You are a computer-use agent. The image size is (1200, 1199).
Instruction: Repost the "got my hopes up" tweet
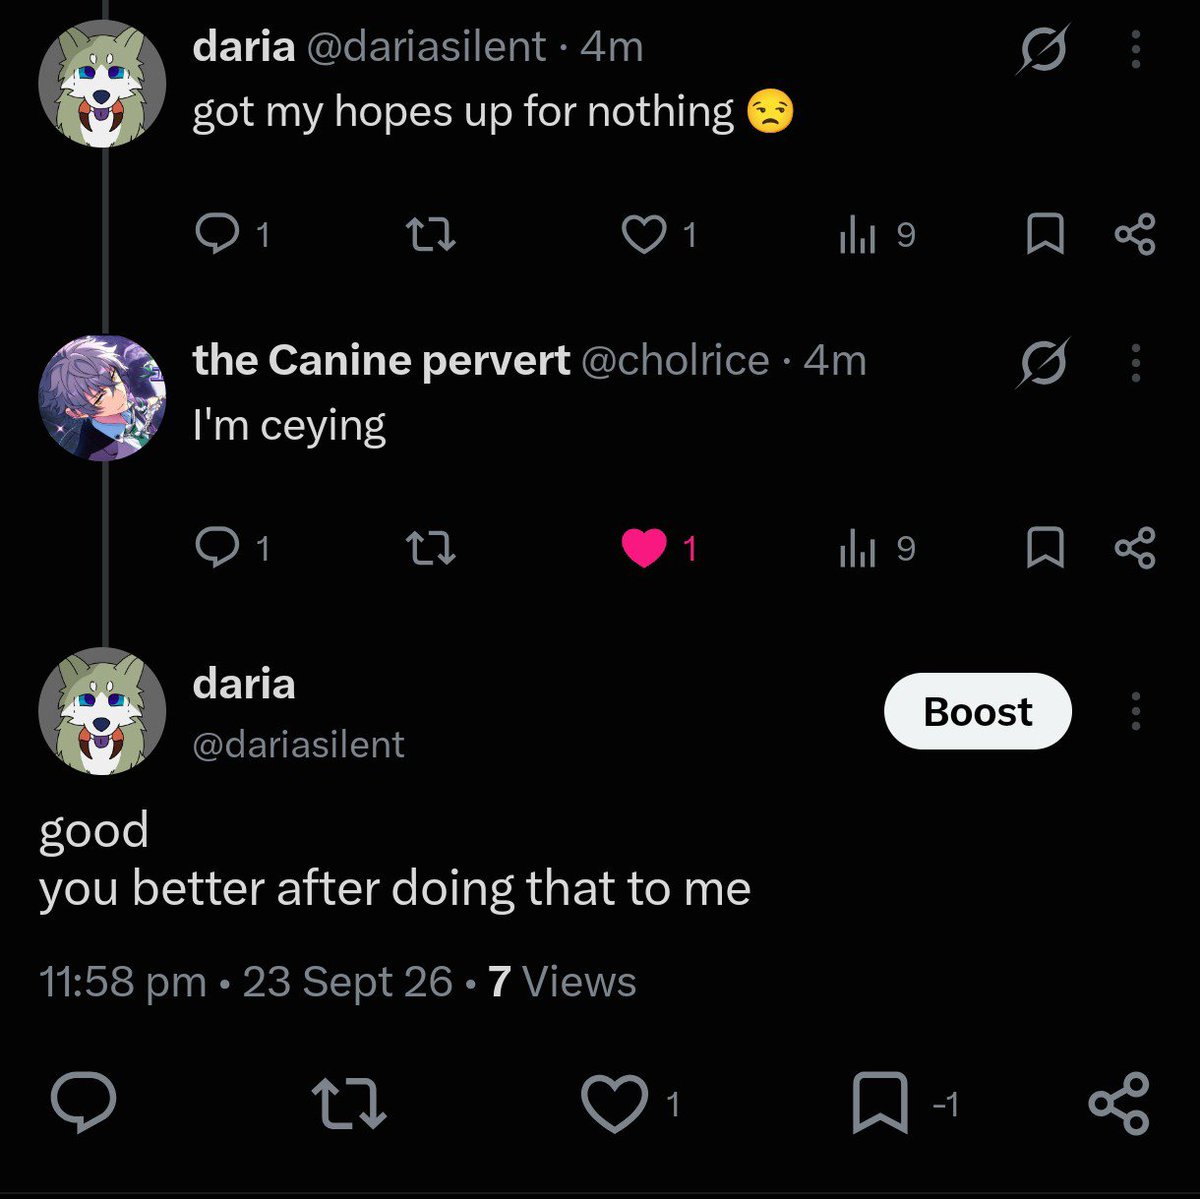click(x=431, y=235)
